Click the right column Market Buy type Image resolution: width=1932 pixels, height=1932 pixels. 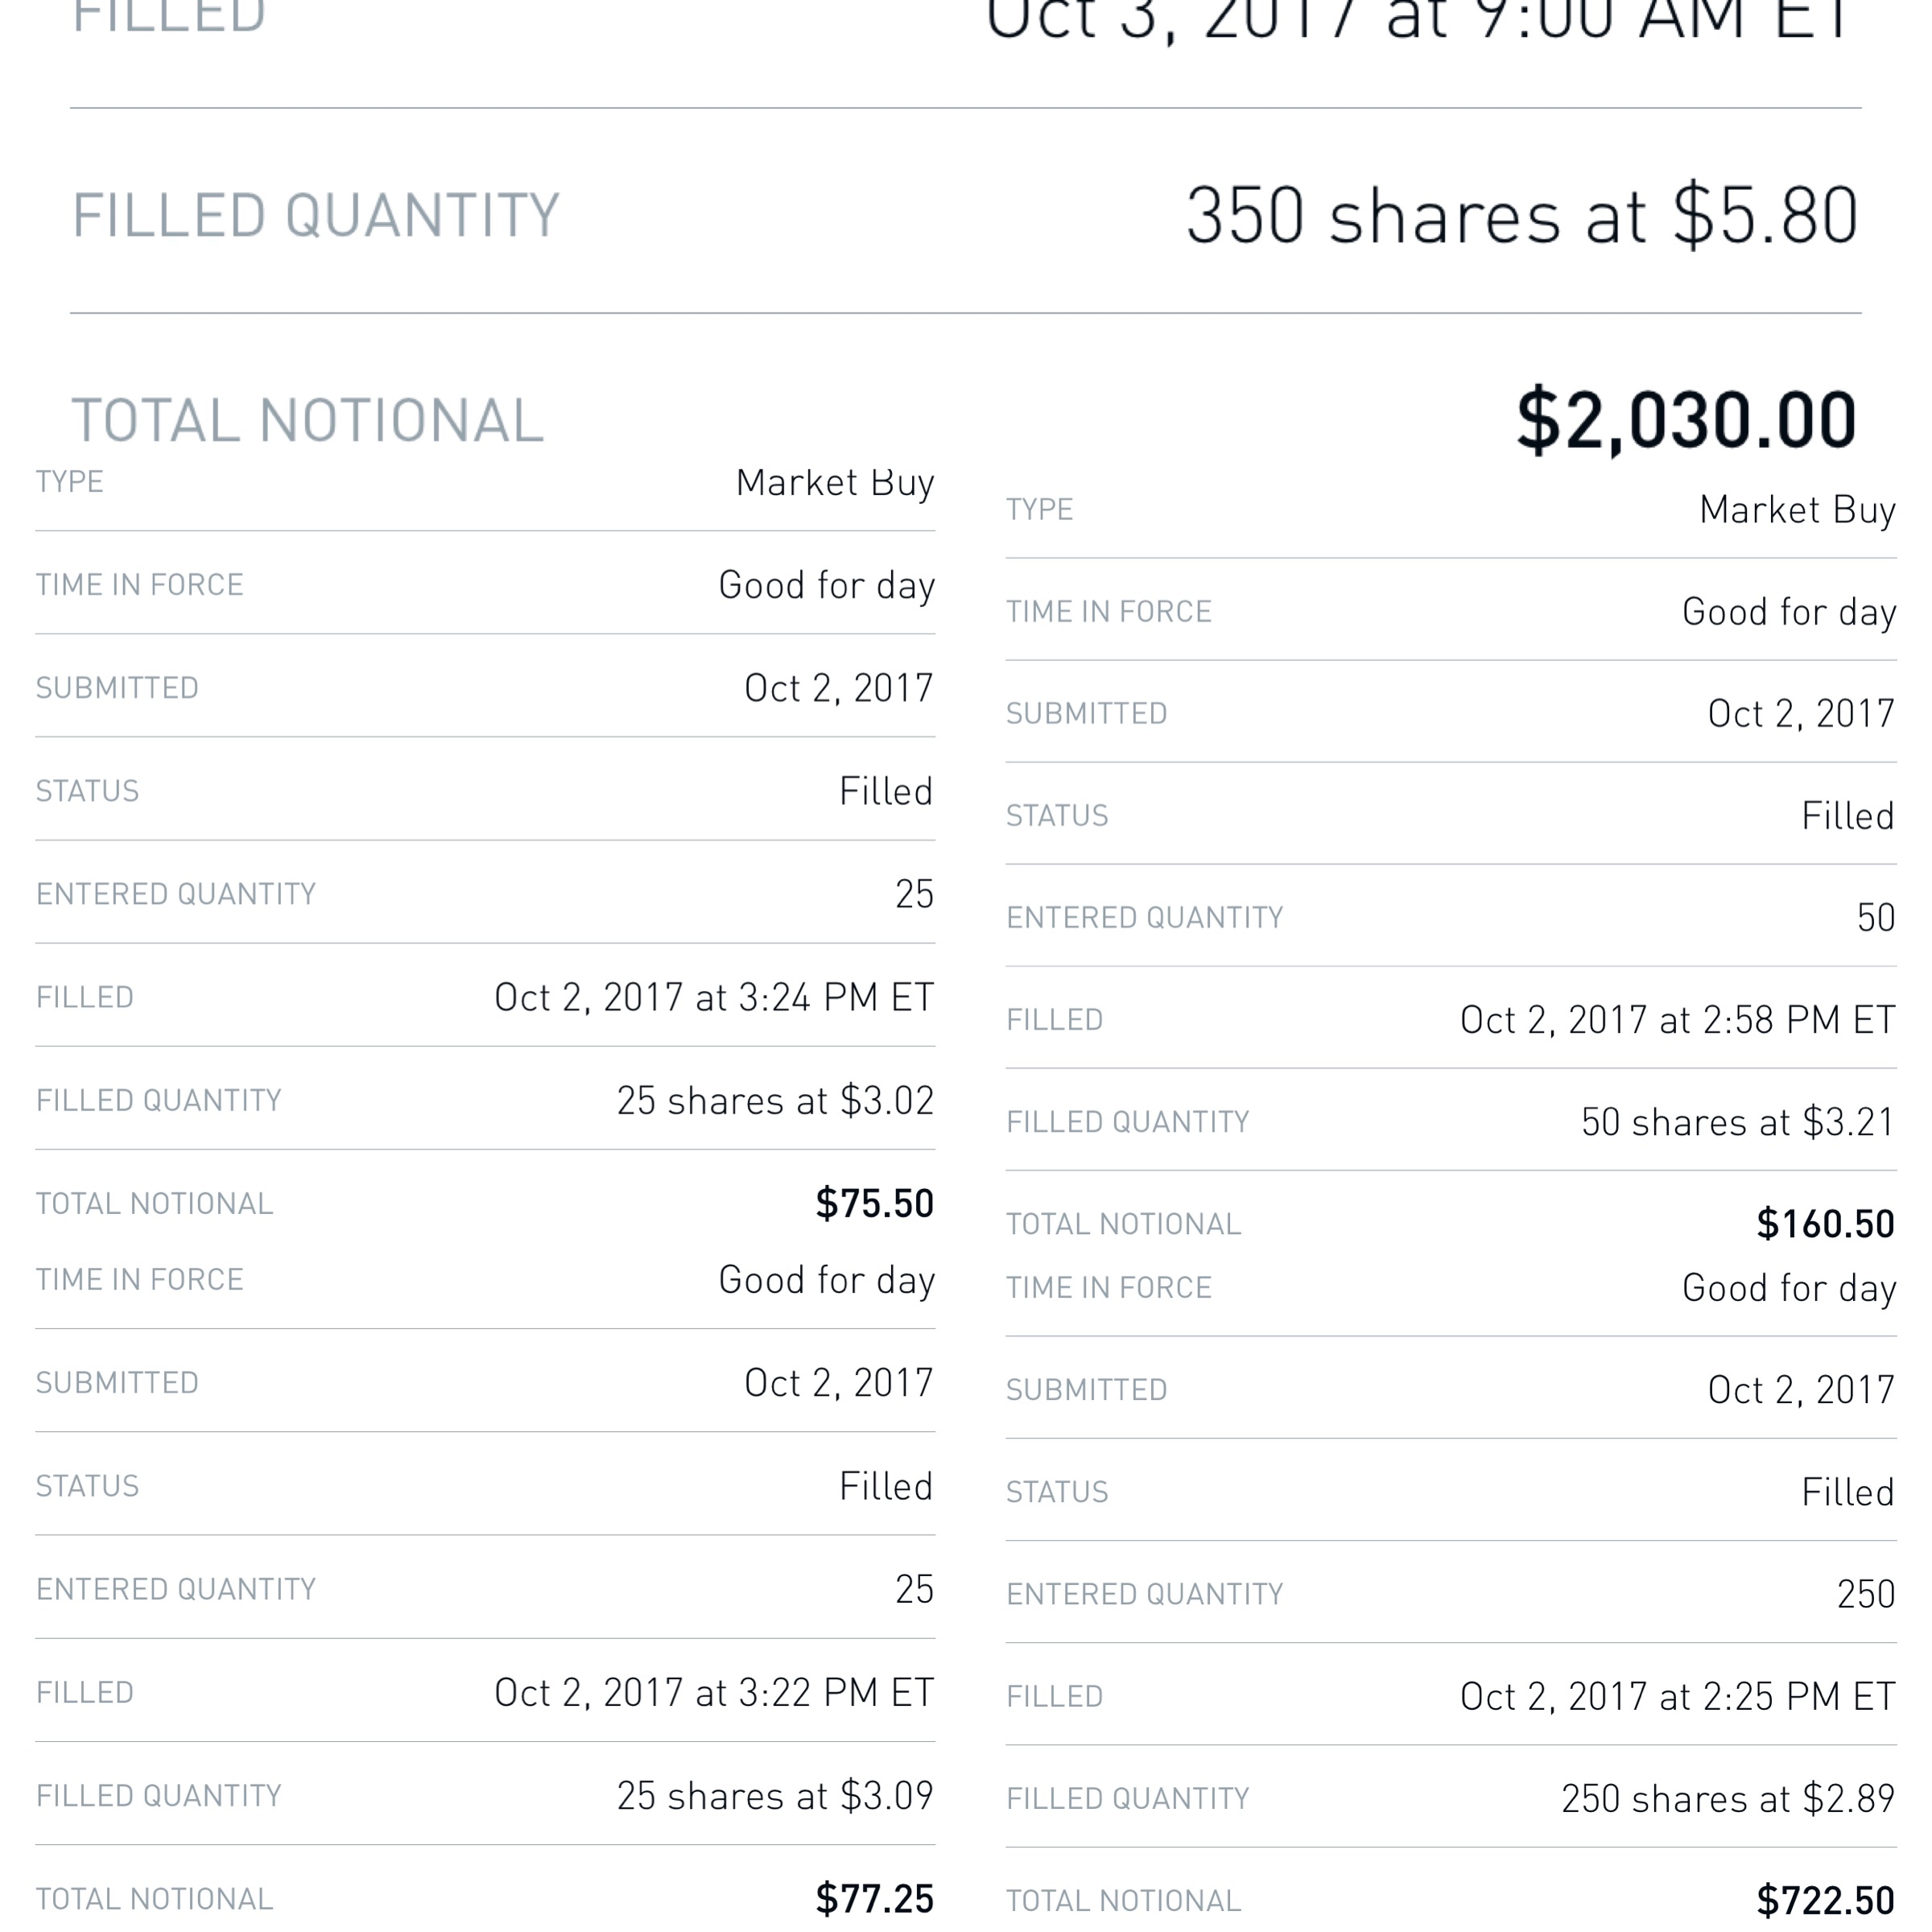pos(1797,510)
